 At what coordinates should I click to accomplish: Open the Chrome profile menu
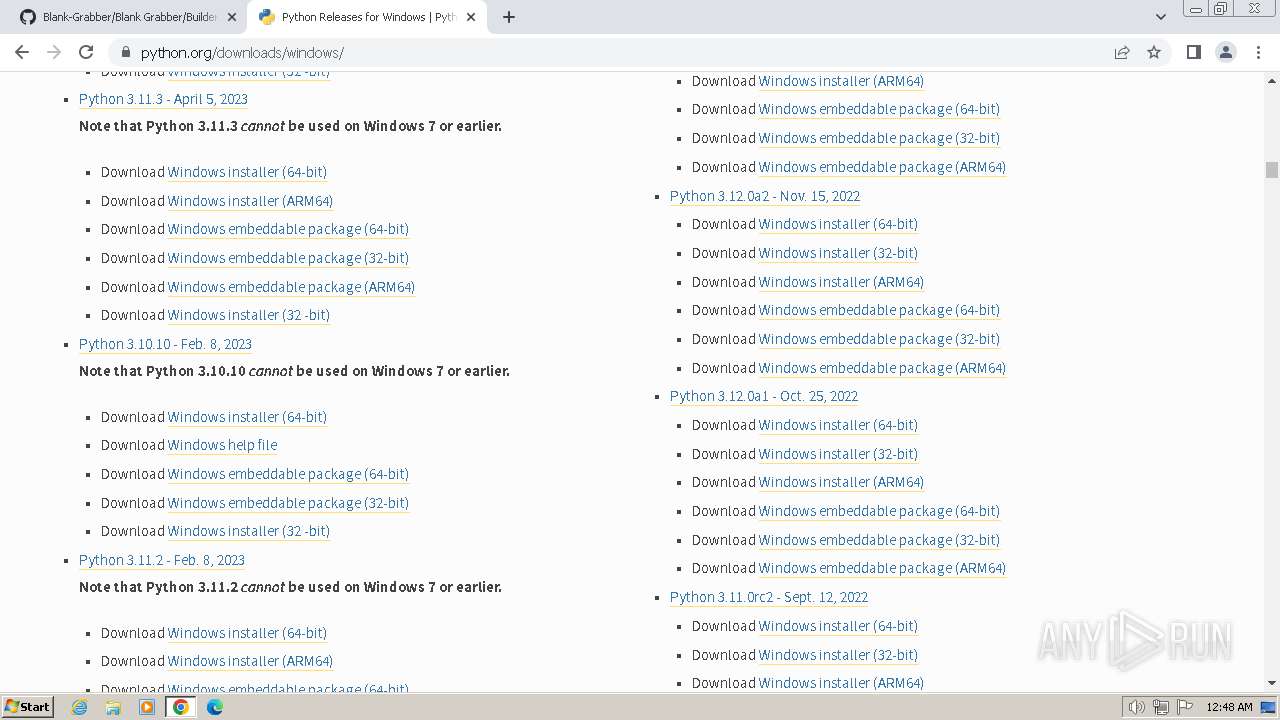[x=1225, y=52]
